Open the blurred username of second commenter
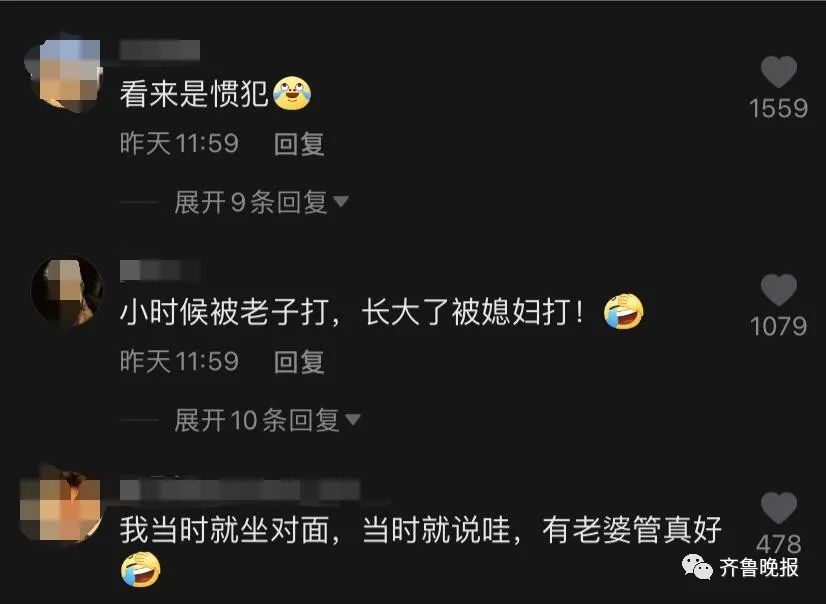Screen dimensions: 826x604 [160, 270]
